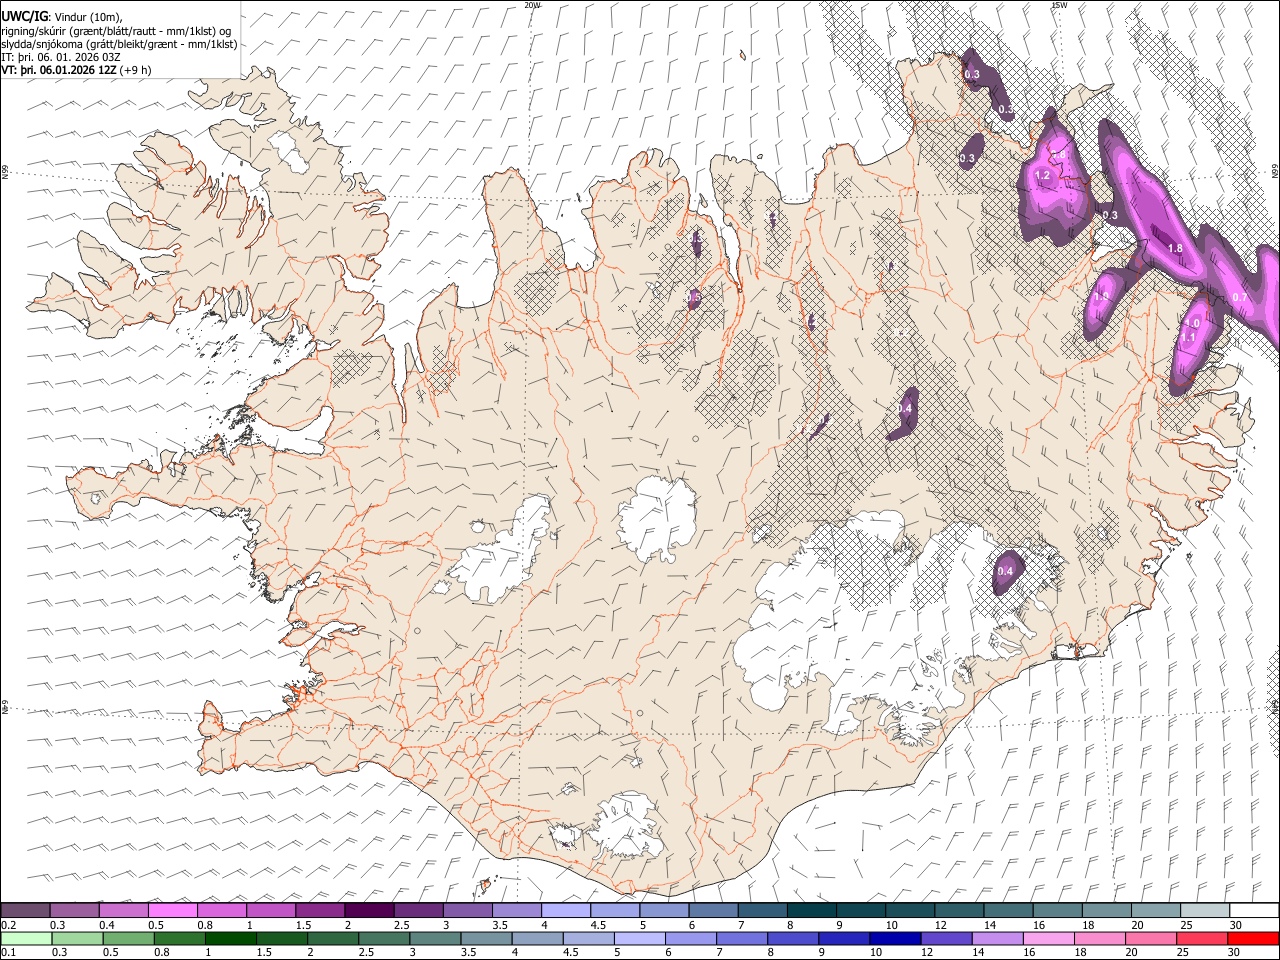Image resolution: width=1280 pixels, height=960 pixels.
Task: Click the 'slydda/snjókoma' legend description line
Action: click(119, 44)
